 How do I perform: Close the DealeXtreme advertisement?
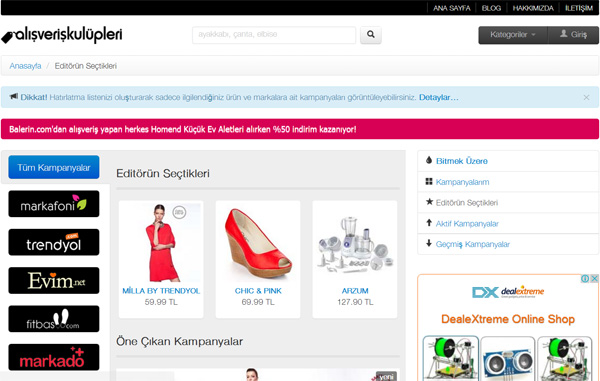(x=594, y=278)
